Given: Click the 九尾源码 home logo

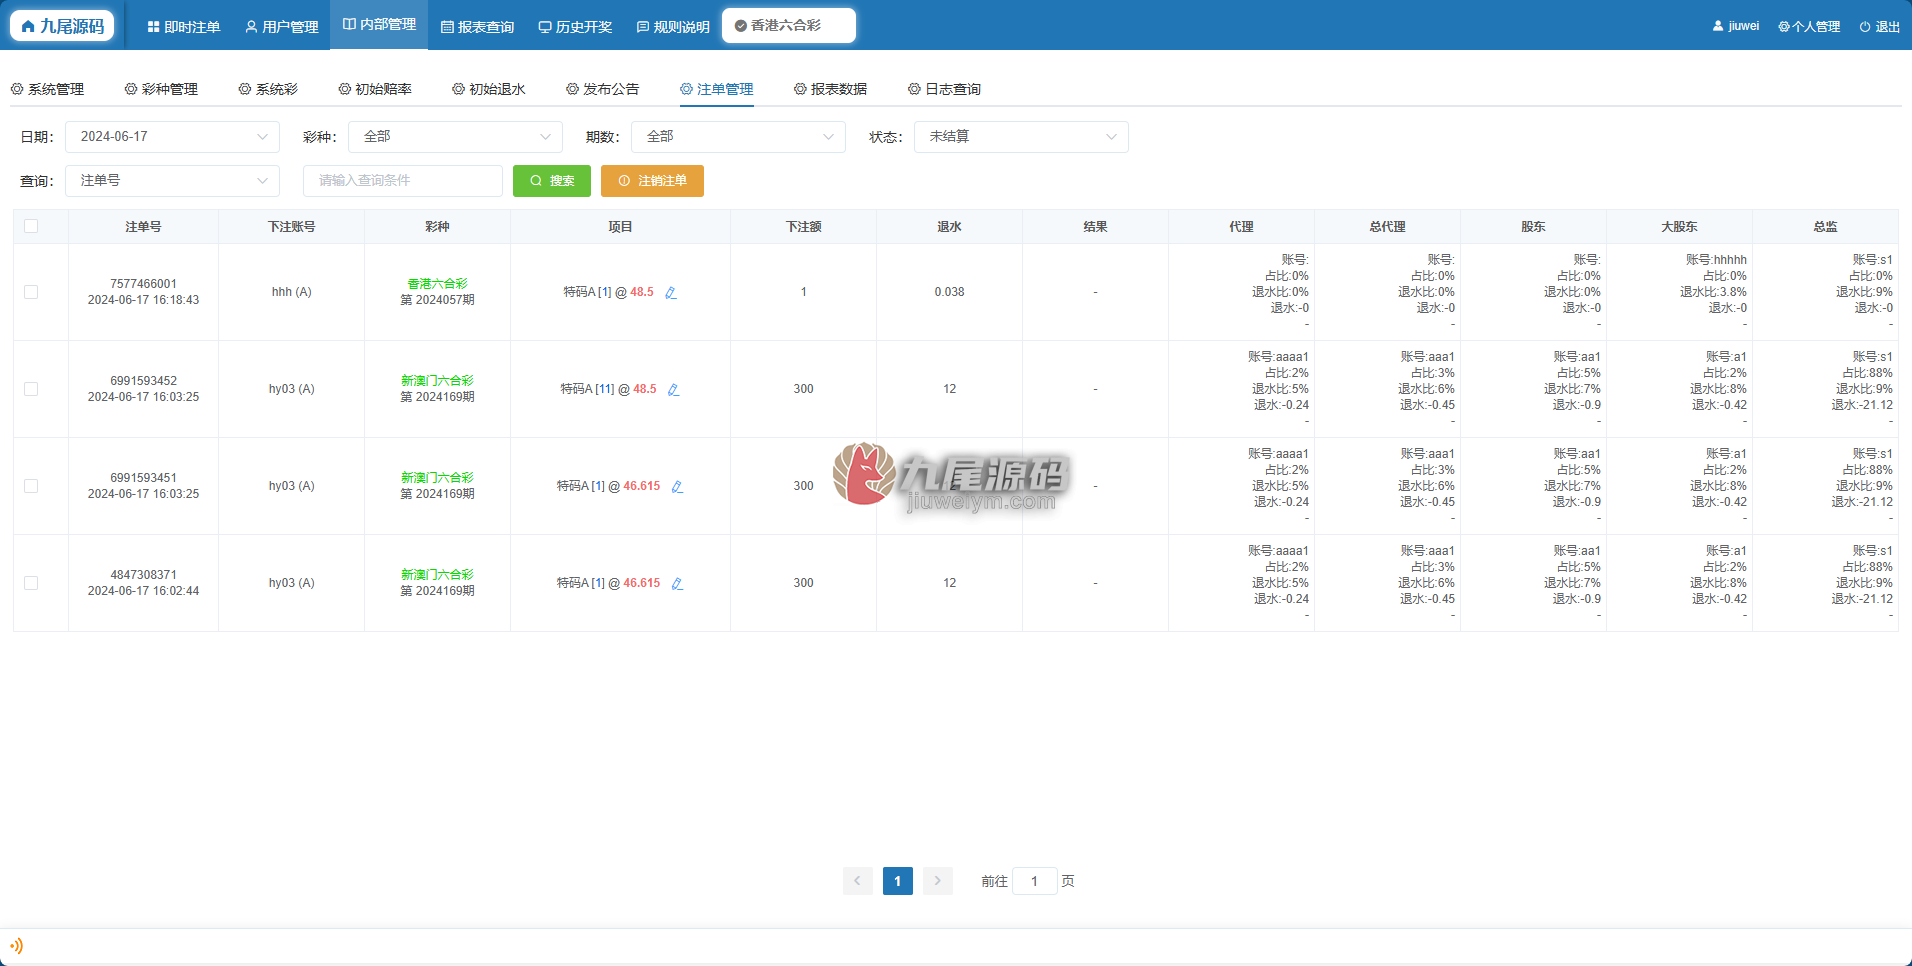Looking at the screenshot, I should click(62, 26).
